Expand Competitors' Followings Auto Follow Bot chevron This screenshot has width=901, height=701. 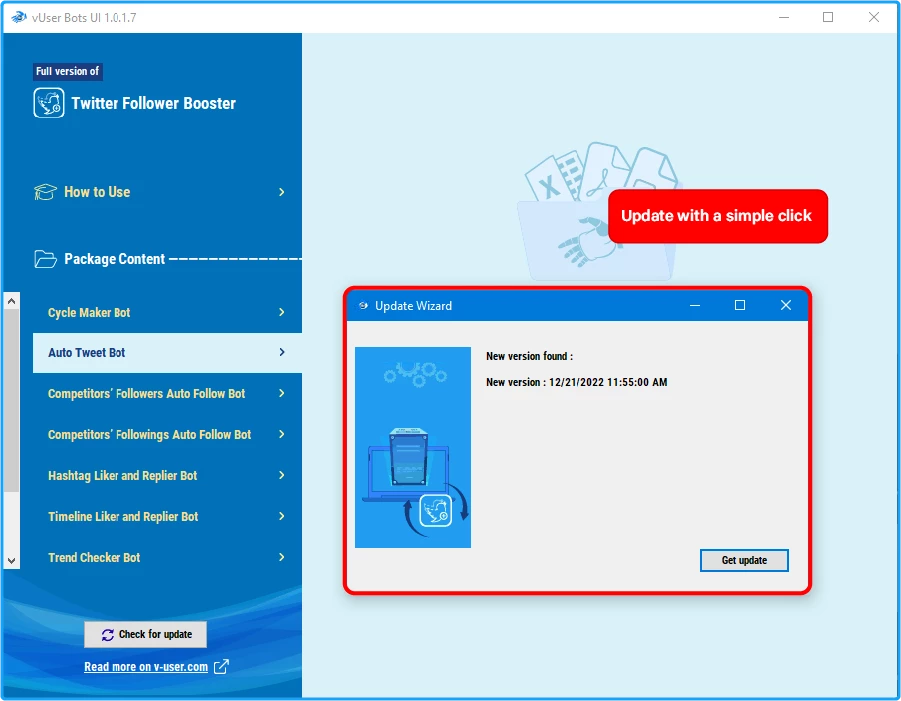coord(282,434)
